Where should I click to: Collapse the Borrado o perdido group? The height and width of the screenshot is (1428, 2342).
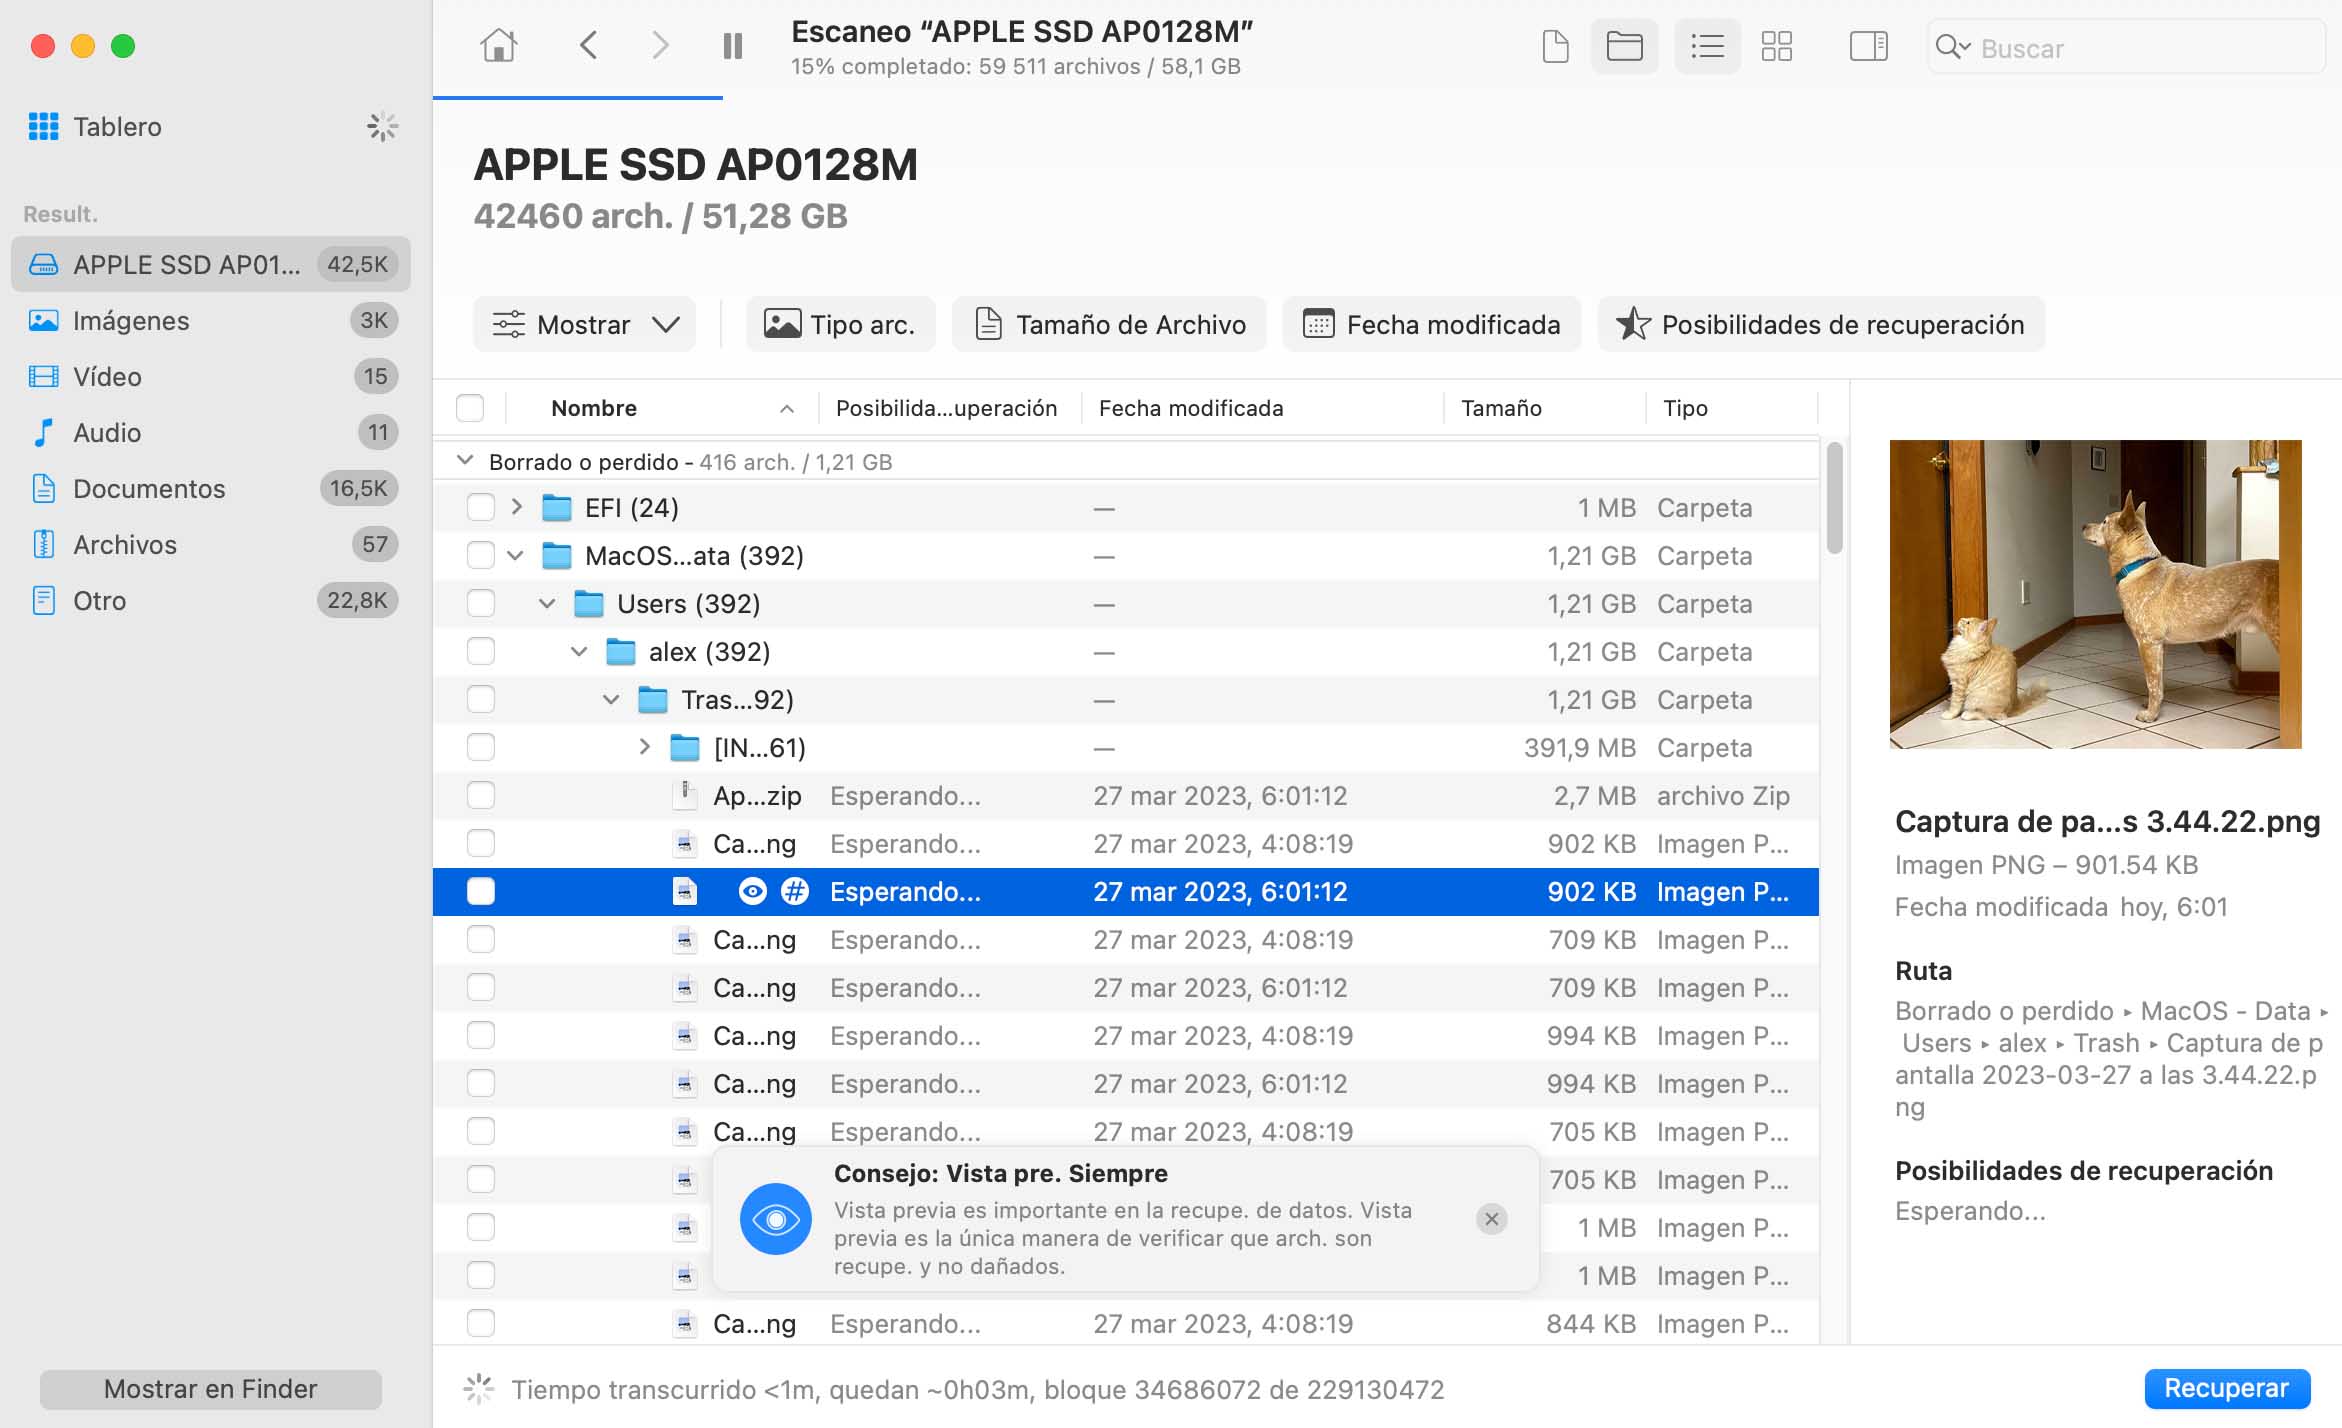(464, 461)
